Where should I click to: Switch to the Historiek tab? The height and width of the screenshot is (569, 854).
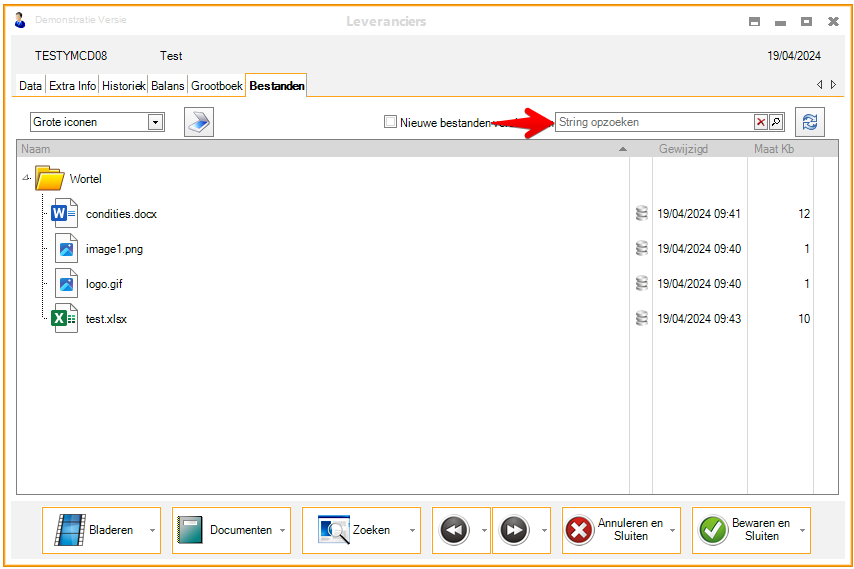click(124, 86)
